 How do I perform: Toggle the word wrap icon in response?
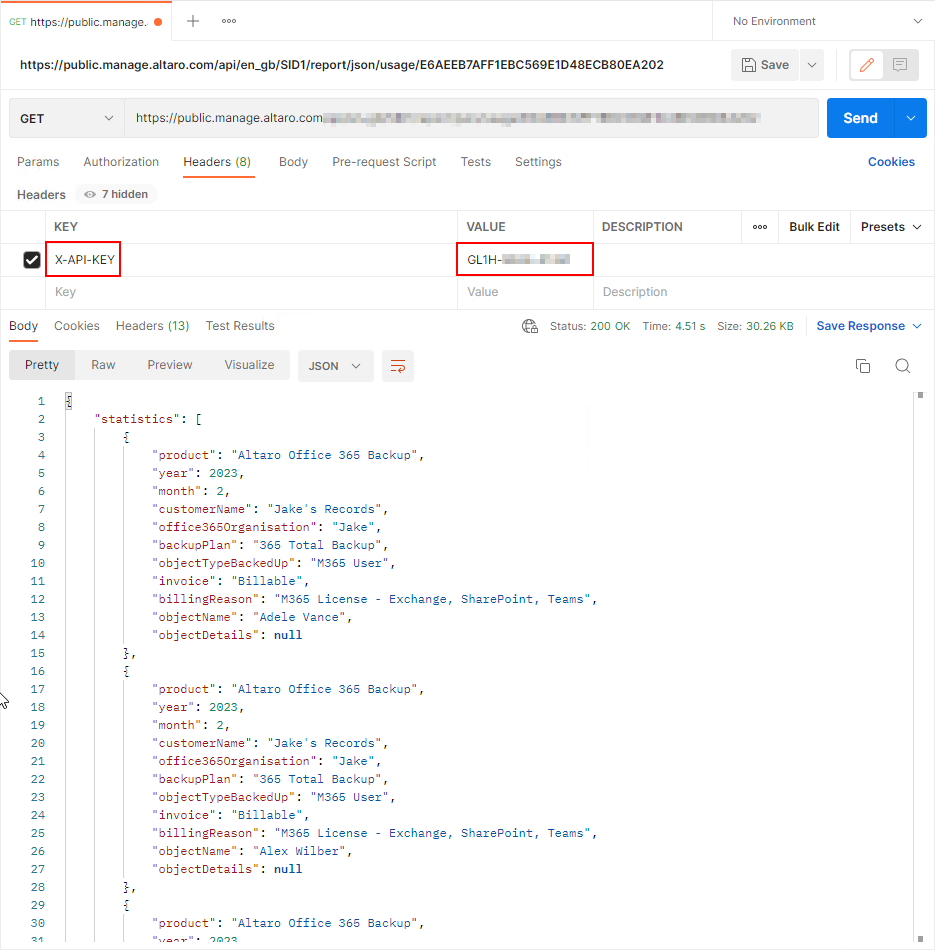398,366
